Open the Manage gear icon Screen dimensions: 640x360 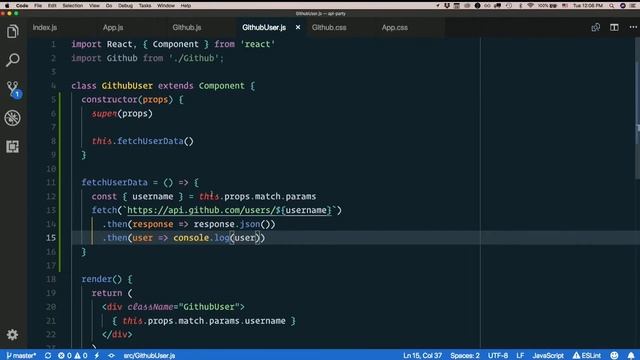(x=13, y=335)
